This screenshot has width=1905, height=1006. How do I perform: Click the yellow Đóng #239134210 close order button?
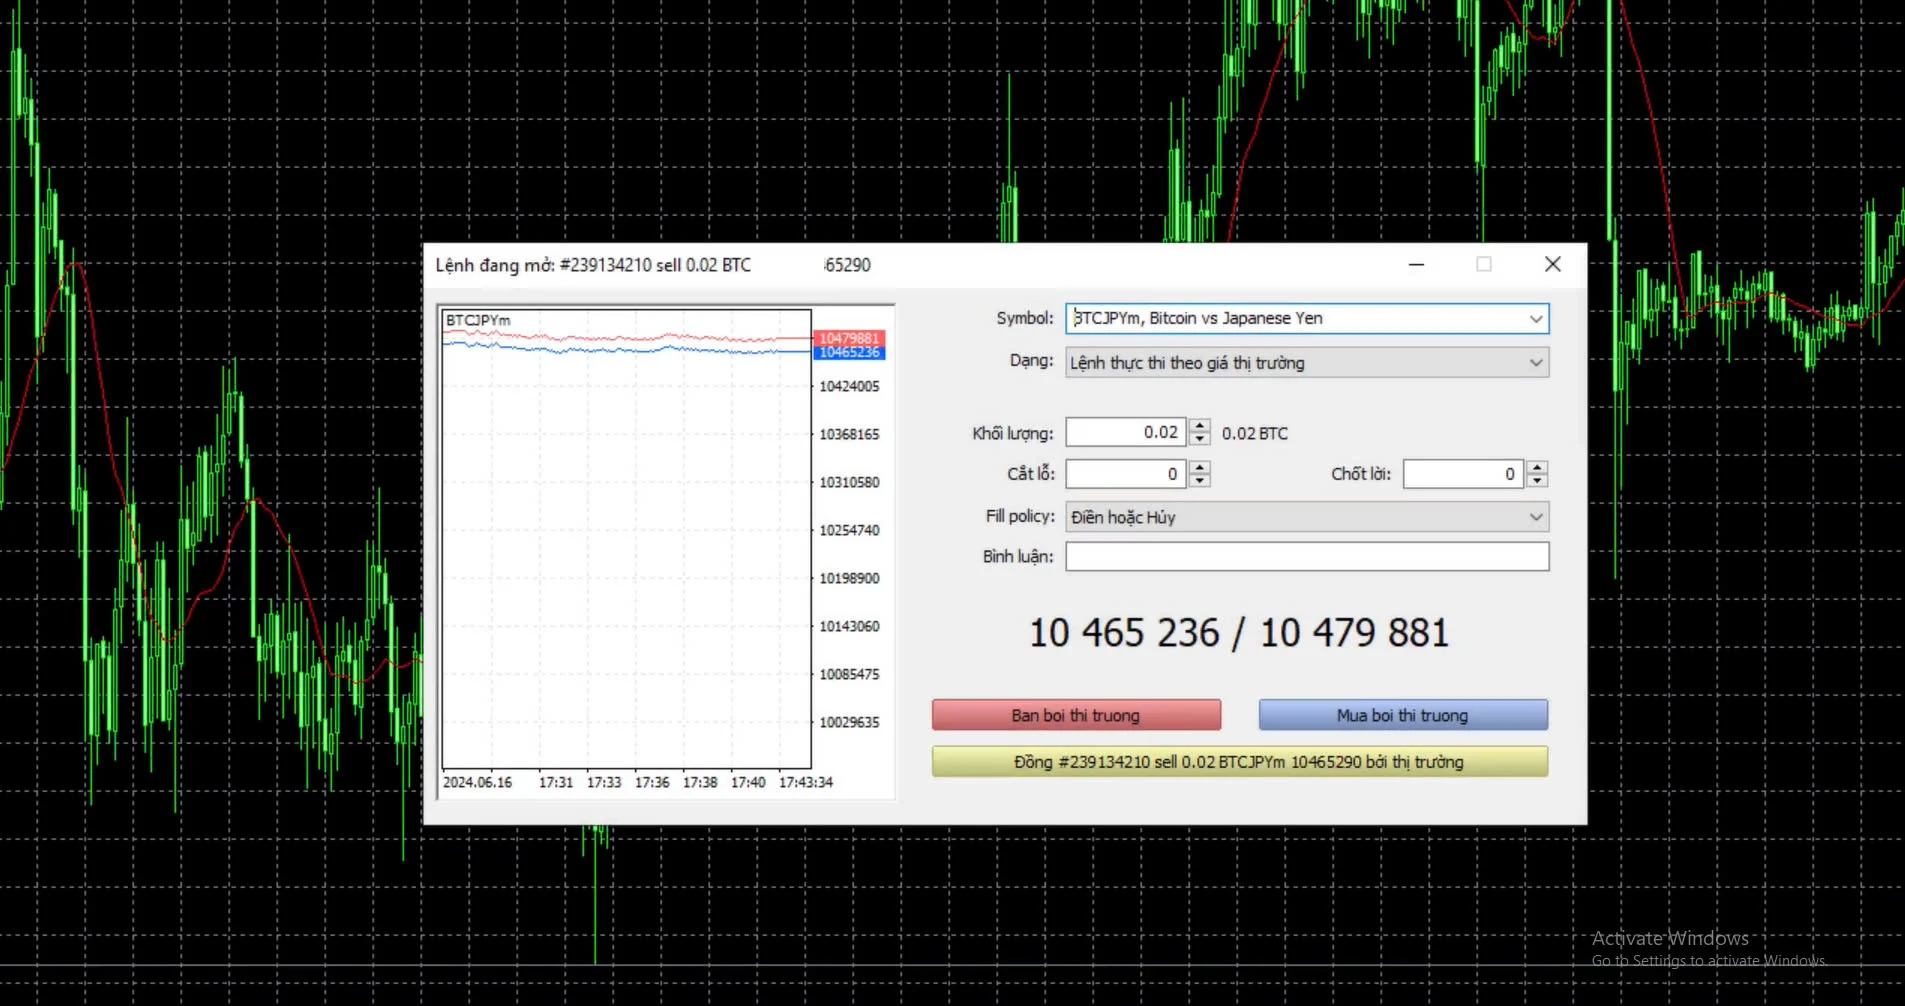click(1240, 762)
